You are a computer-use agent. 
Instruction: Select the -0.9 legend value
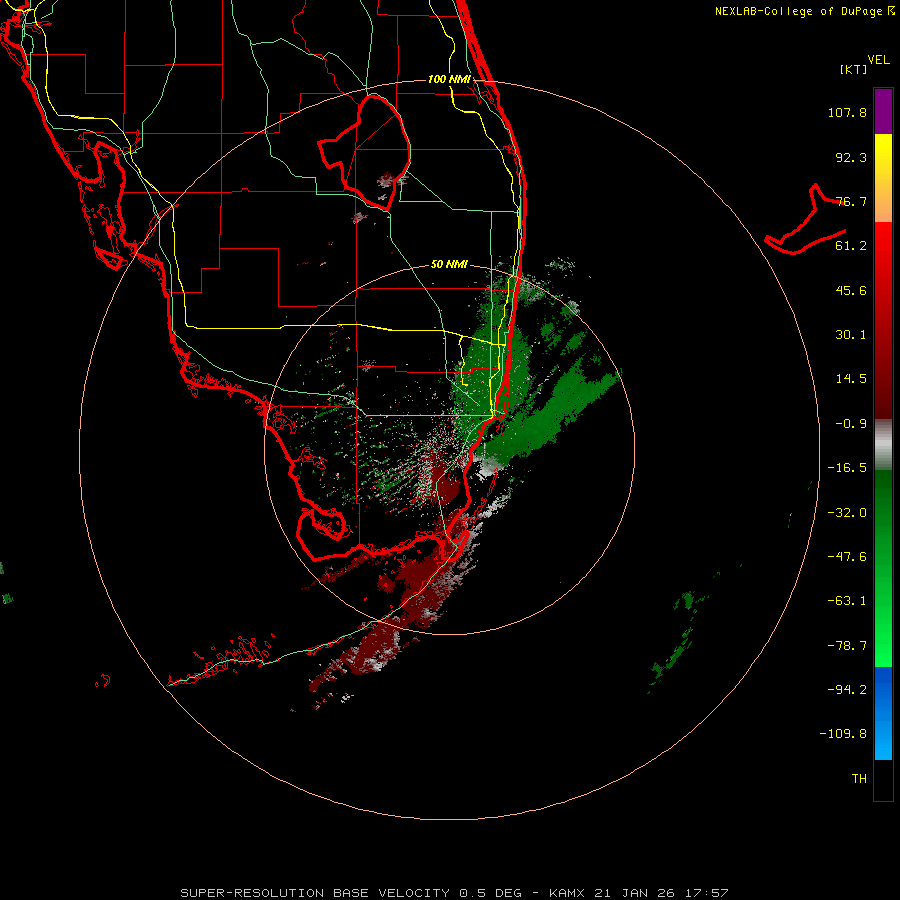tap(851, 424)
